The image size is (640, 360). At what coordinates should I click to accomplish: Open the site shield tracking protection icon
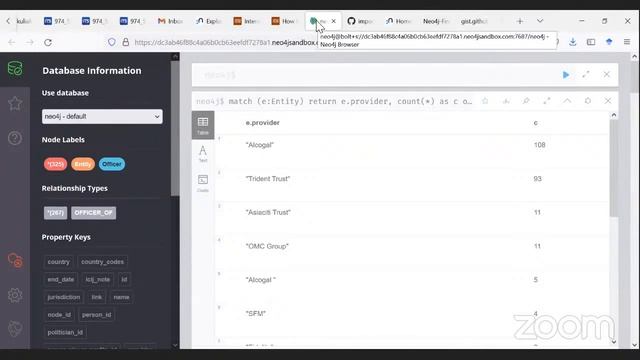pyautogui.click(x=112, y=42)
